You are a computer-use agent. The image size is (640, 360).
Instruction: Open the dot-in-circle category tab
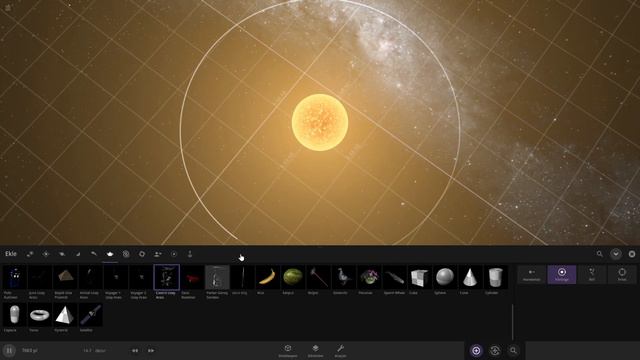click(174, 254)
